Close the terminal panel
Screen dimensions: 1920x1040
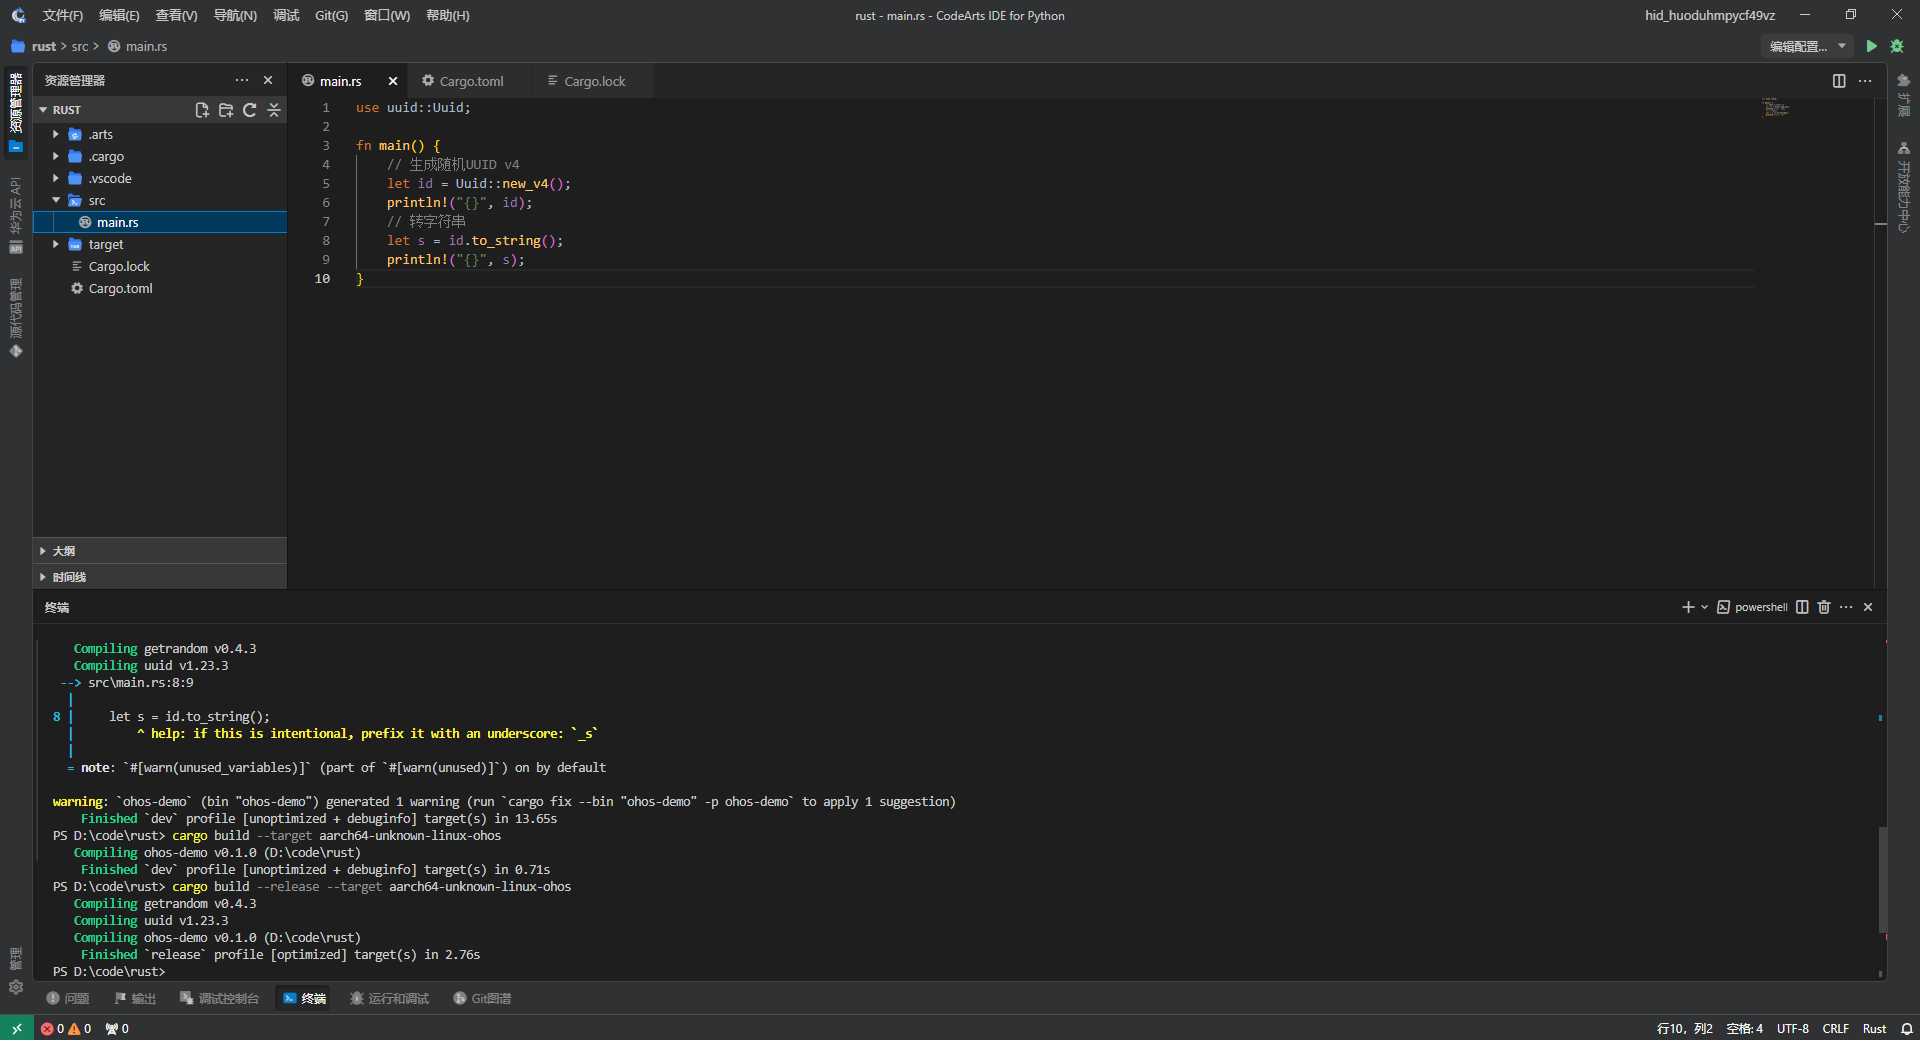[1868, 607]
